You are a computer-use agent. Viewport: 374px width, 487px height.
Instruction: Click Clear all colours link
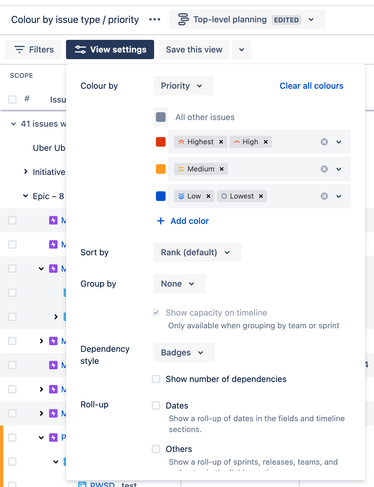311,86
